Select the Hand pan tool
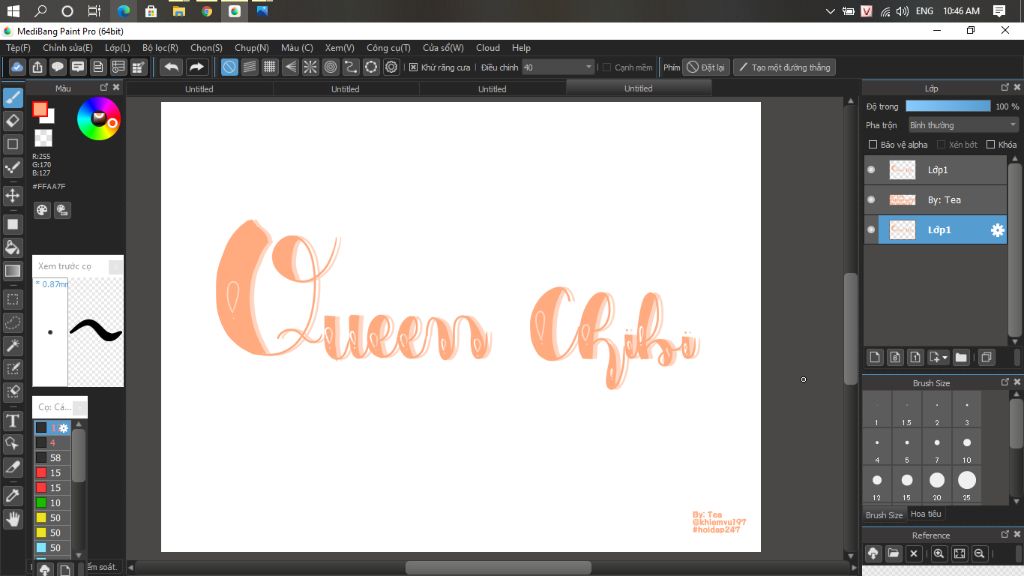 click(x=12, y=519)
